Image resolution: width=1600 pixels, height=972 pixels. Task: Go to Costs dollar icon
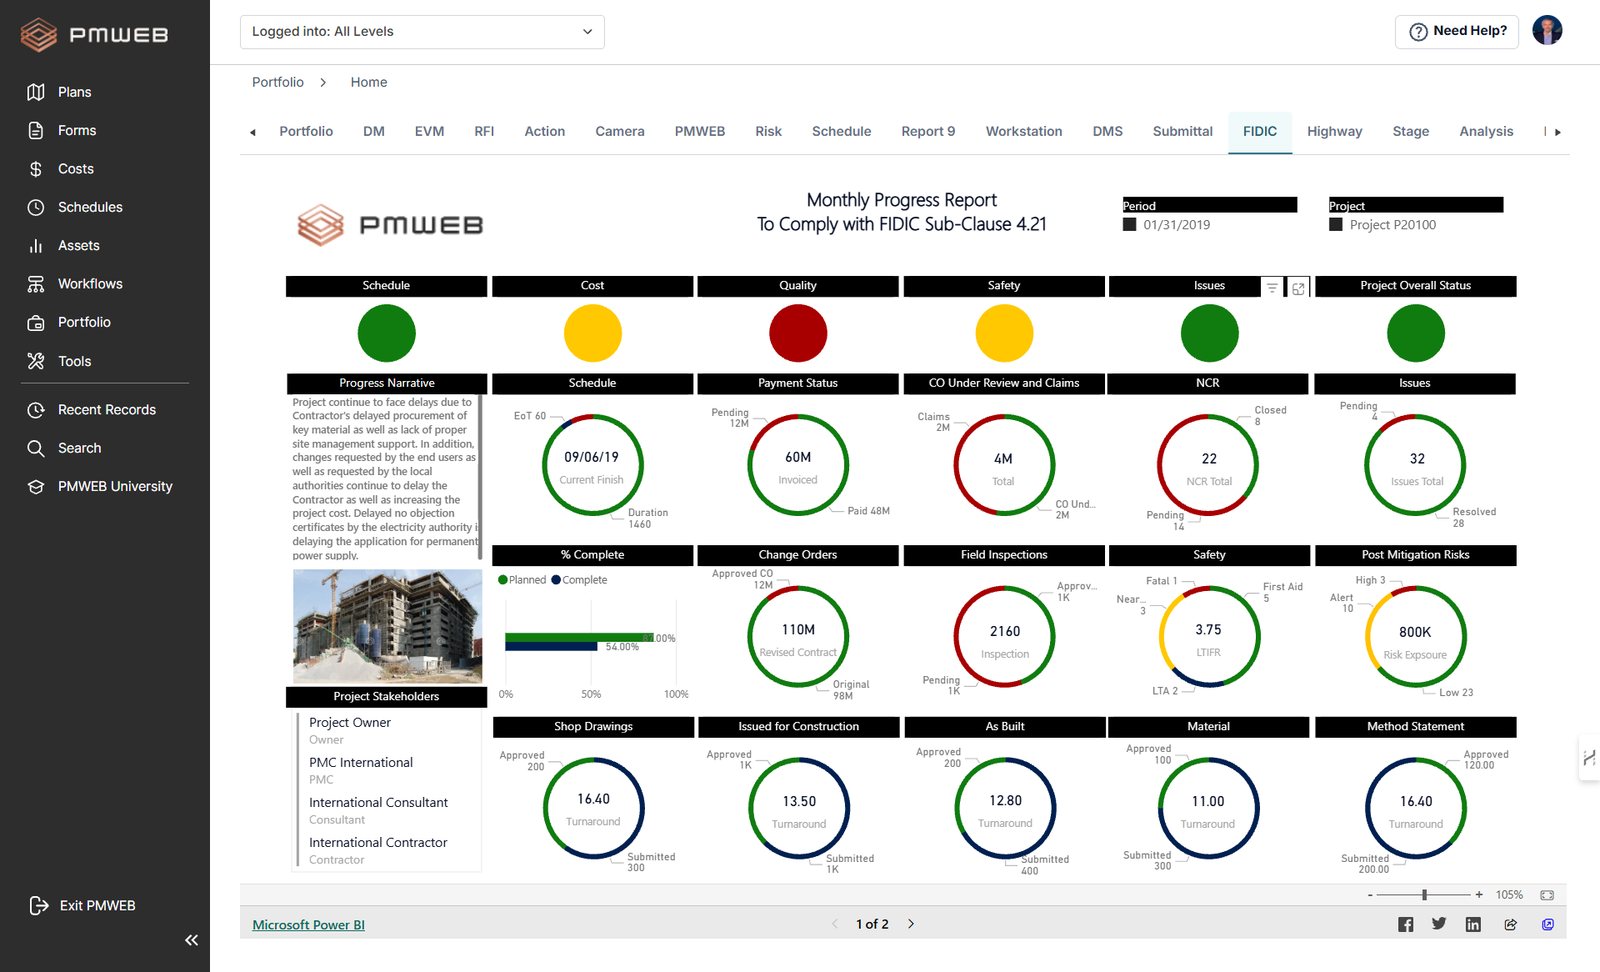[36, 169]
